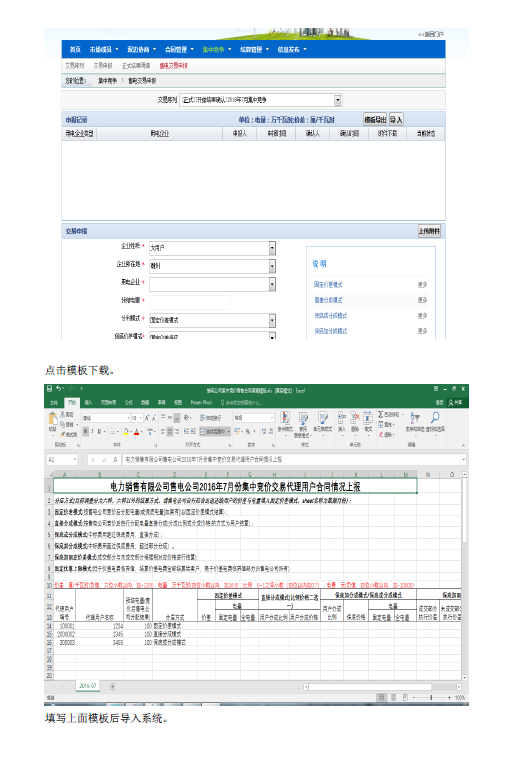This screenshot has height=758, width=521.
Task: Click the Excel undo arrow icon
Action: (59, 388)
